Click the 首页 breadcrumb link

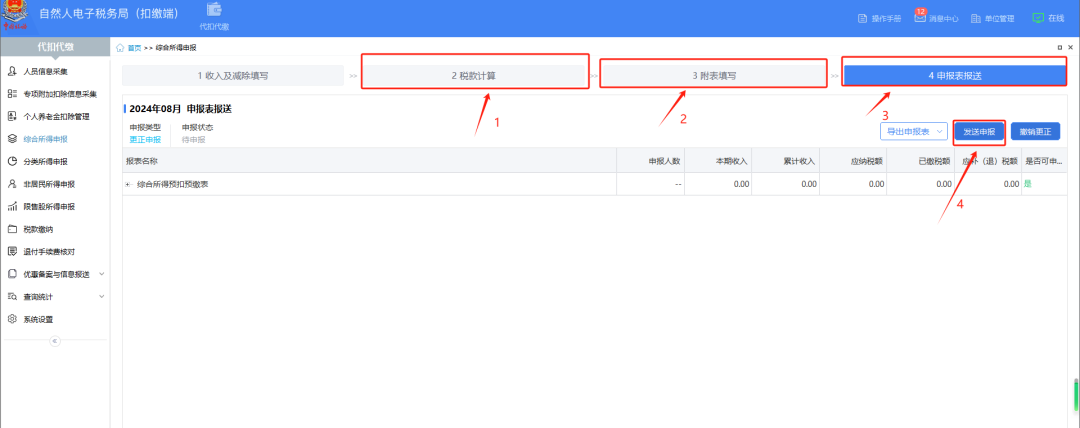[x=134, y=48]
